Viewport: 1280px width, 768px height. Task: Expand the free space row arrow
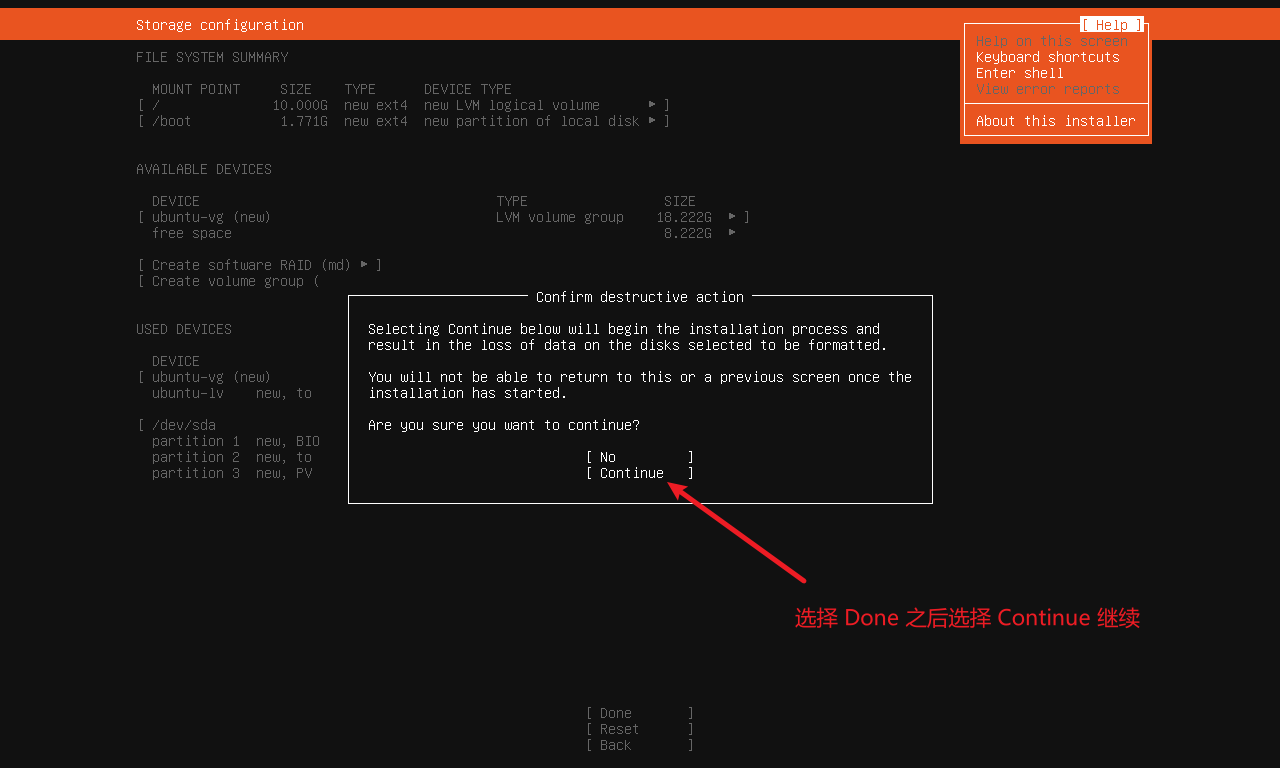pyautogui.click(x=732, y=233)
